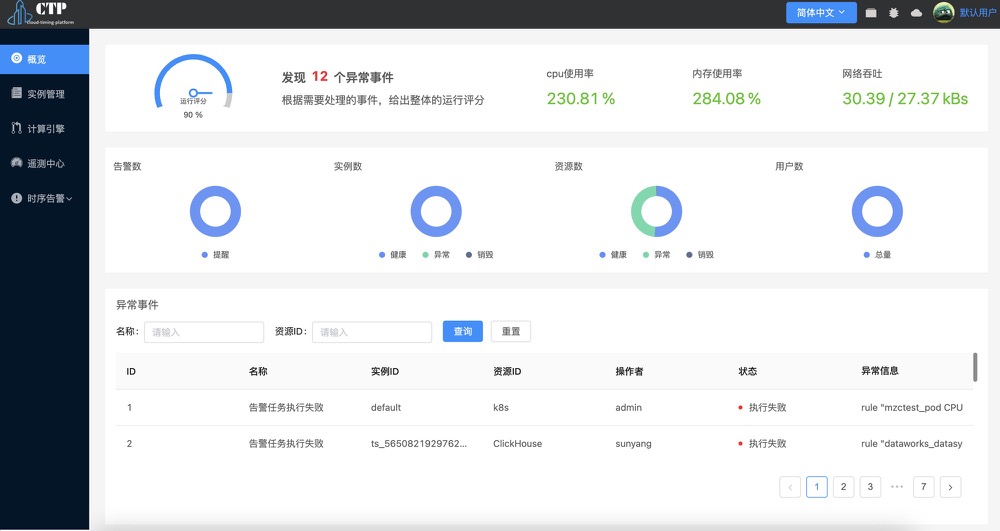Click the 用户数 donut chart
1000x531 pixels.
click(878, 211)
